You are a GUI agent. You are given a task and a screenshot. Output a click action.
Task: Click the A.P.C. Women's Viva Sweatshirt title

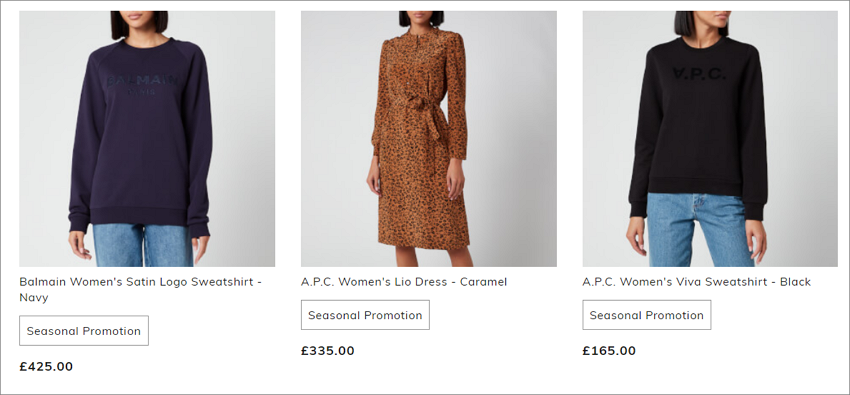(x=697, y=282)
